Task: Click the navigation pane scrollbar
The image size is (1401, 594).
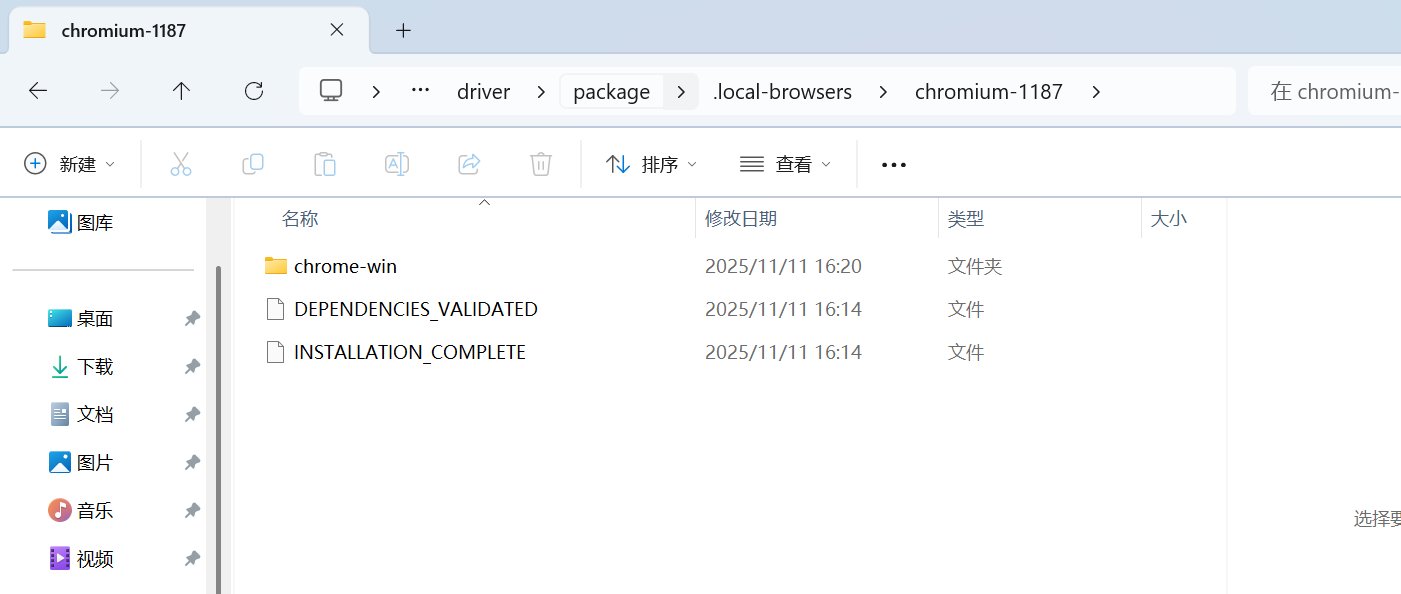Action: pos(218,430)
